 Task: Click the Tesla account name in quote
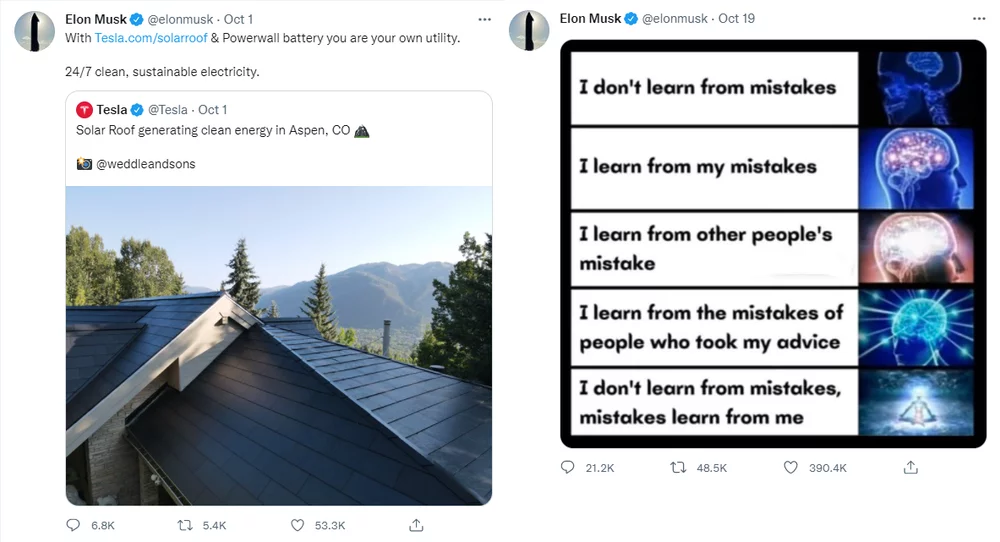pyautogui.click(x=111, y=110)
